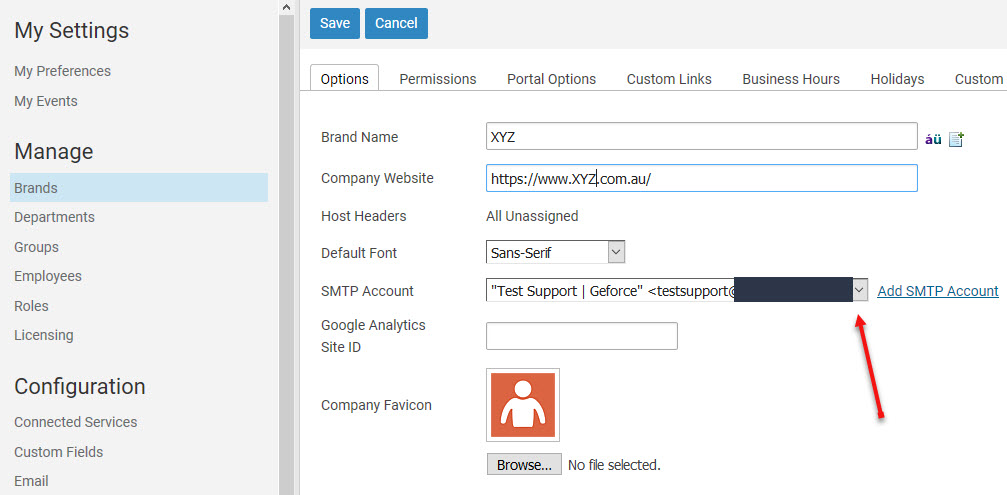The height and width of the screenshot is (495, 1007).
Task: Expand the Default Font dropdown
Action: coord(616,252)
